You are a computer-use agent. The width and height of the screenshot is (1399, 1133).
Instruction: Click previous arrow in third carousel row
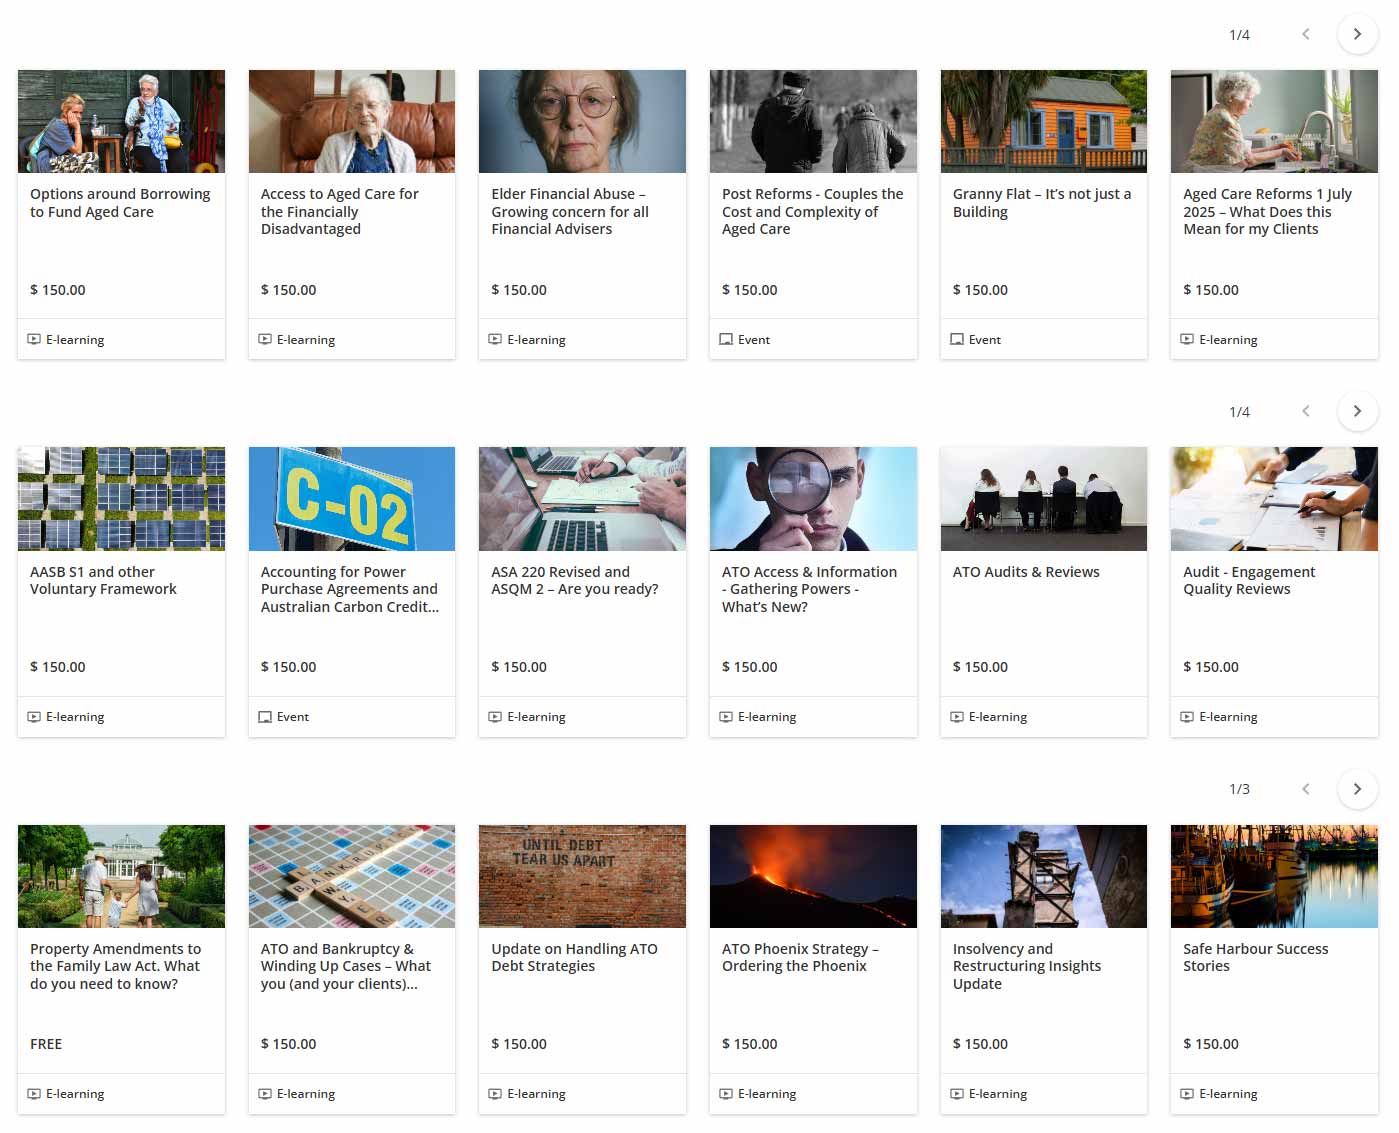(x=1305, y=789)
